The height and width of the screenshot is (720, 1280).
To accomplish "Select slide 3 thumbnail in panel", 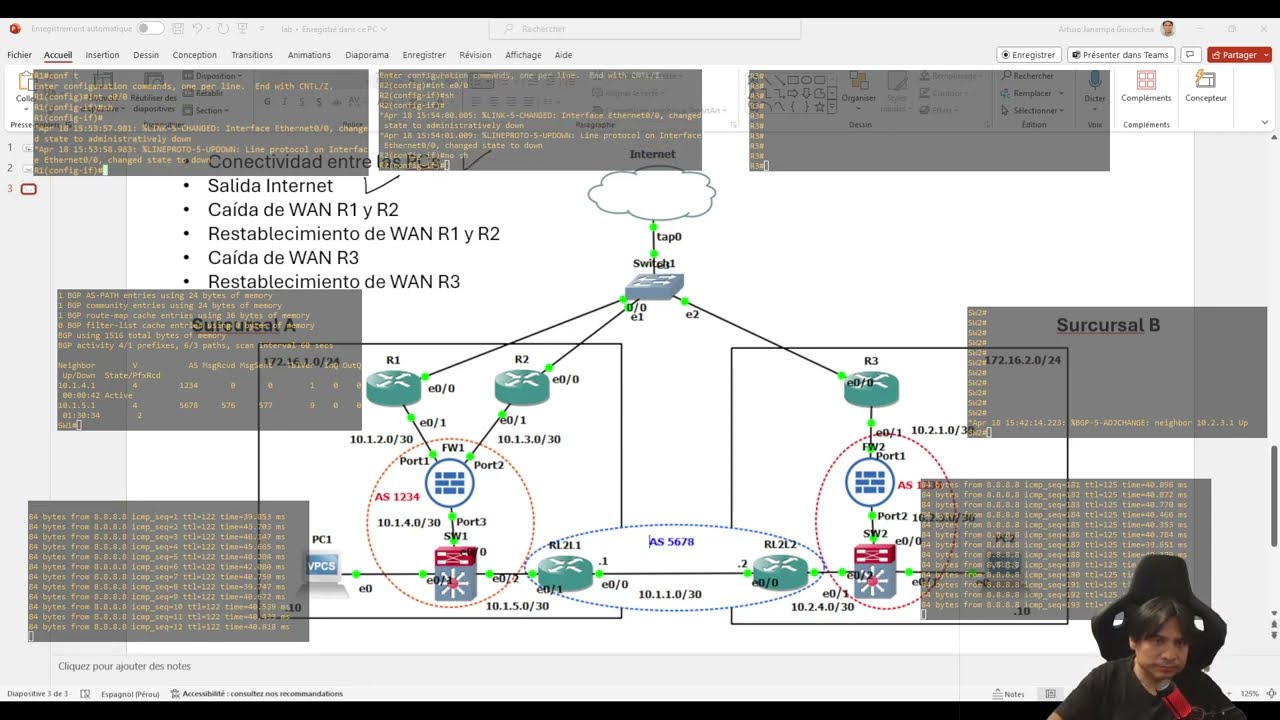I will 28,189.
